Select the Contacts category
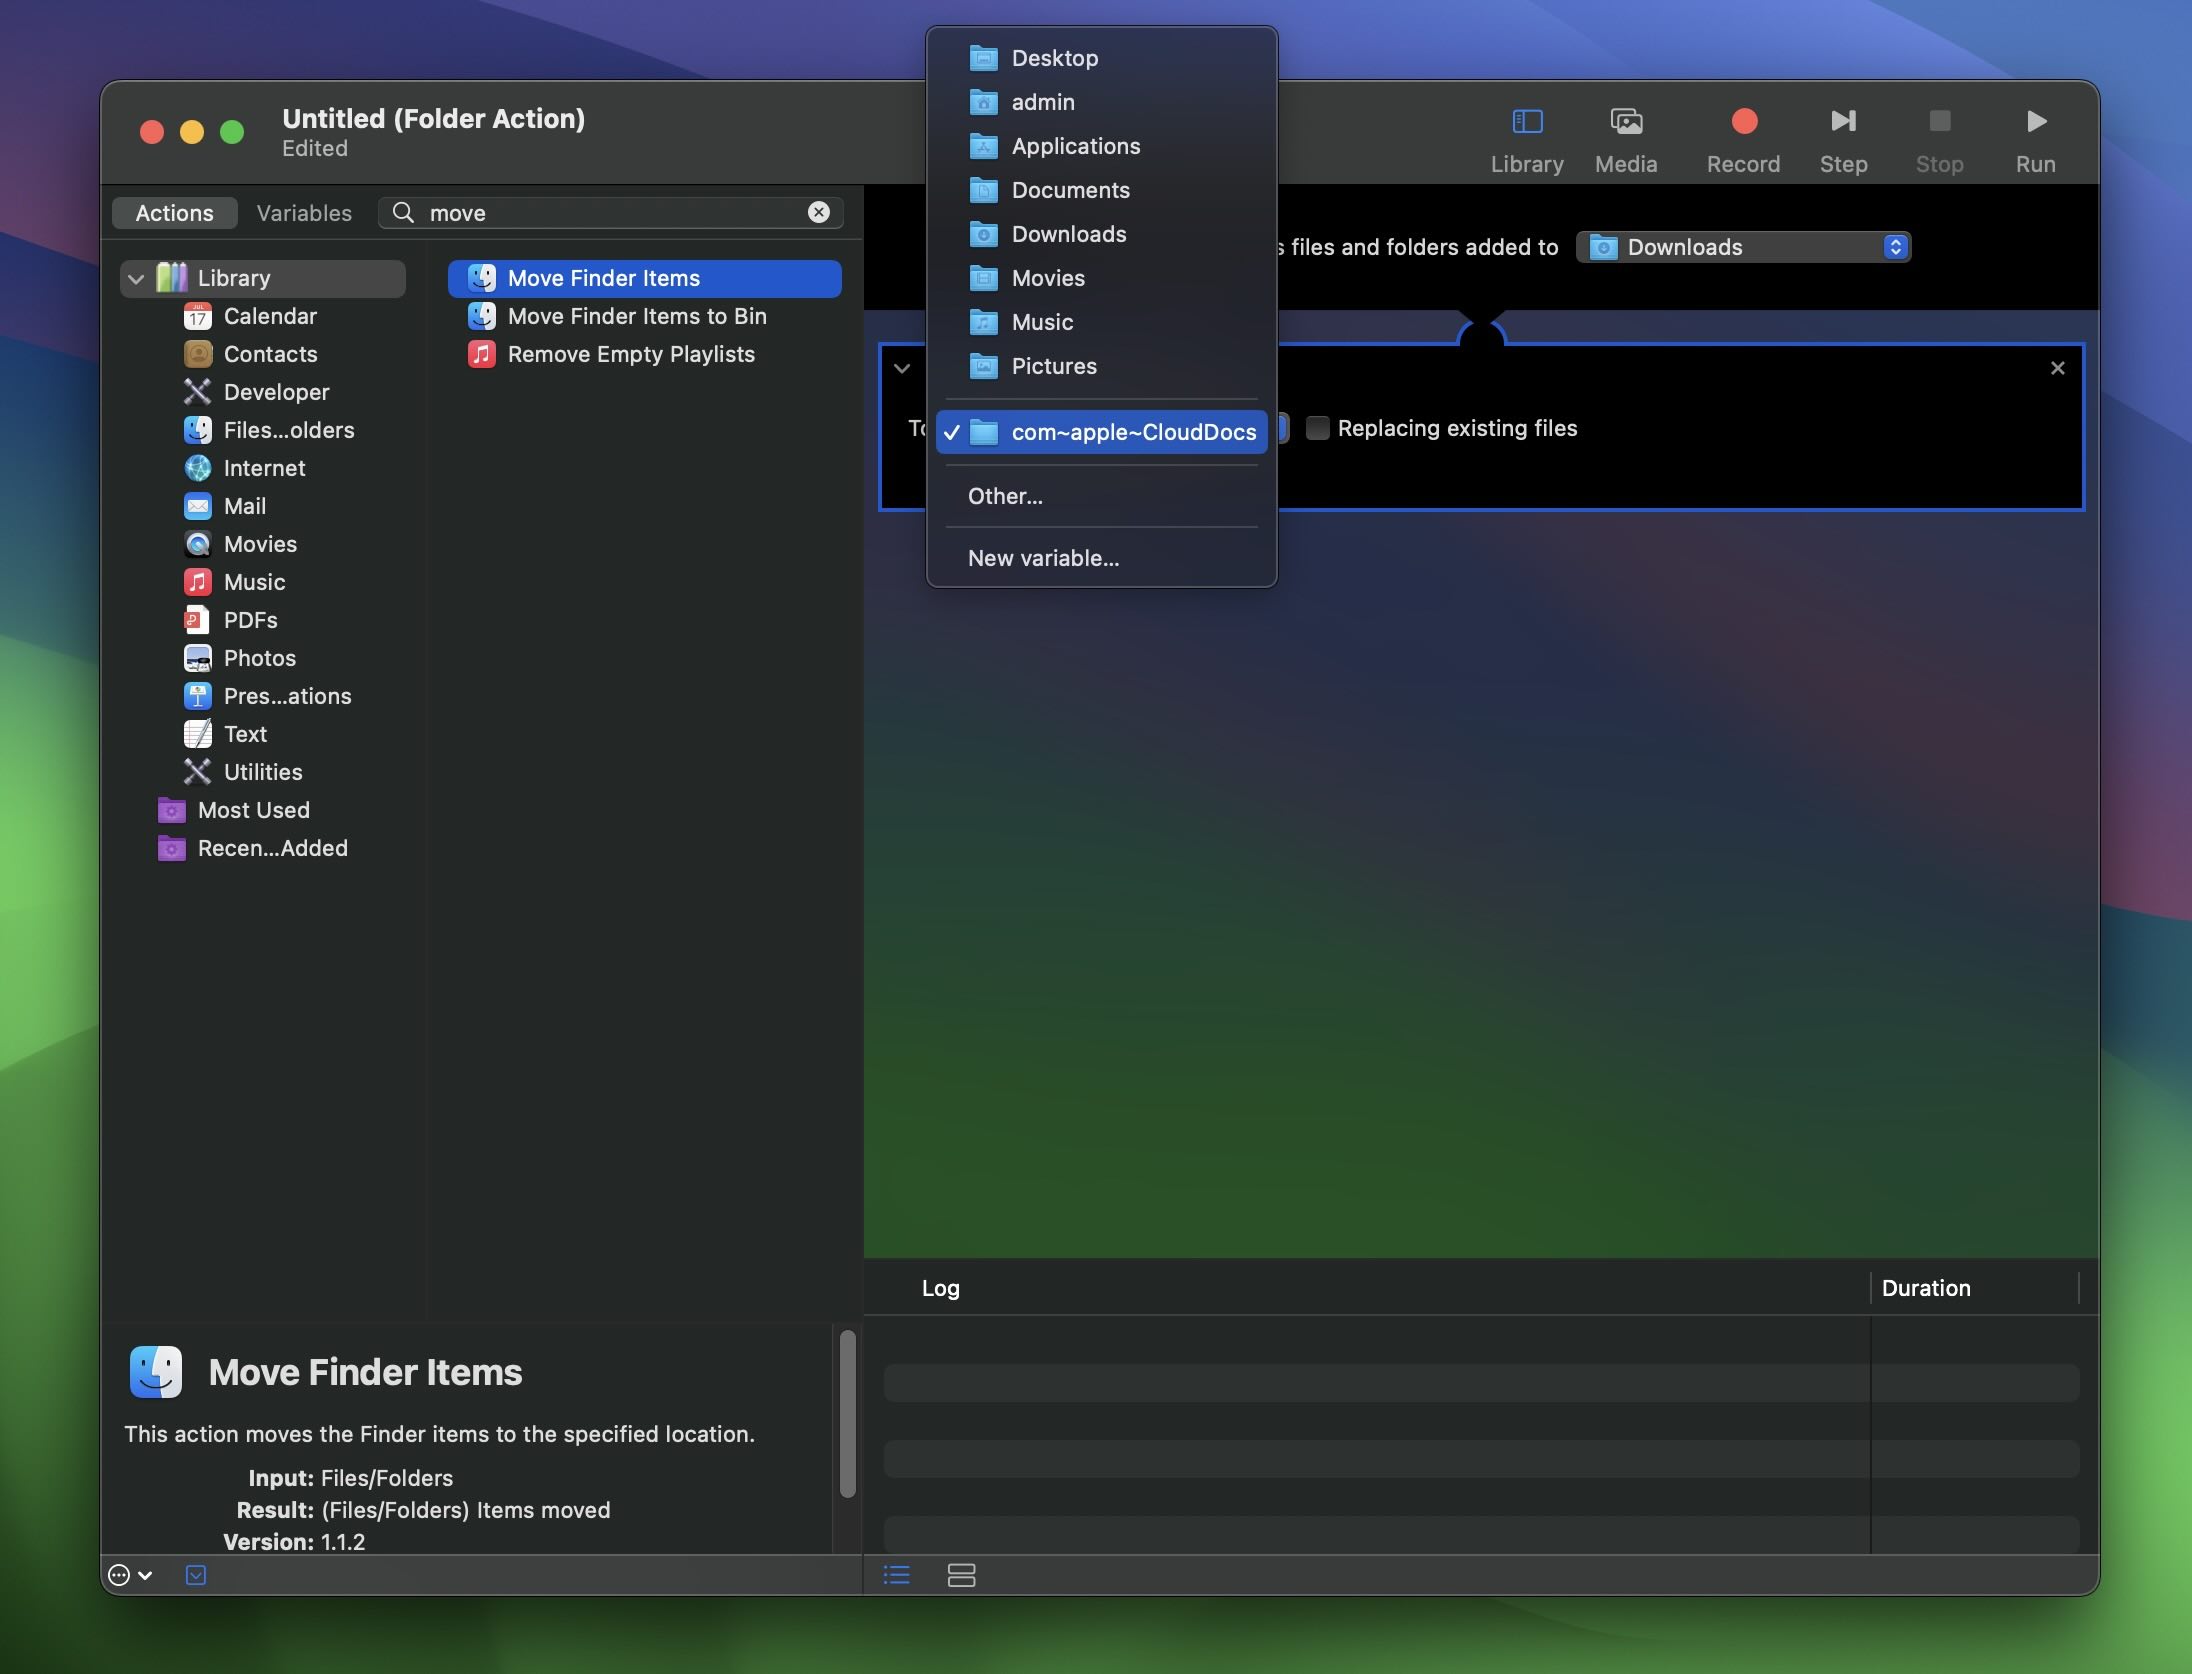The width and height of the screenshot is (2192, 1674). pos(270,354)
